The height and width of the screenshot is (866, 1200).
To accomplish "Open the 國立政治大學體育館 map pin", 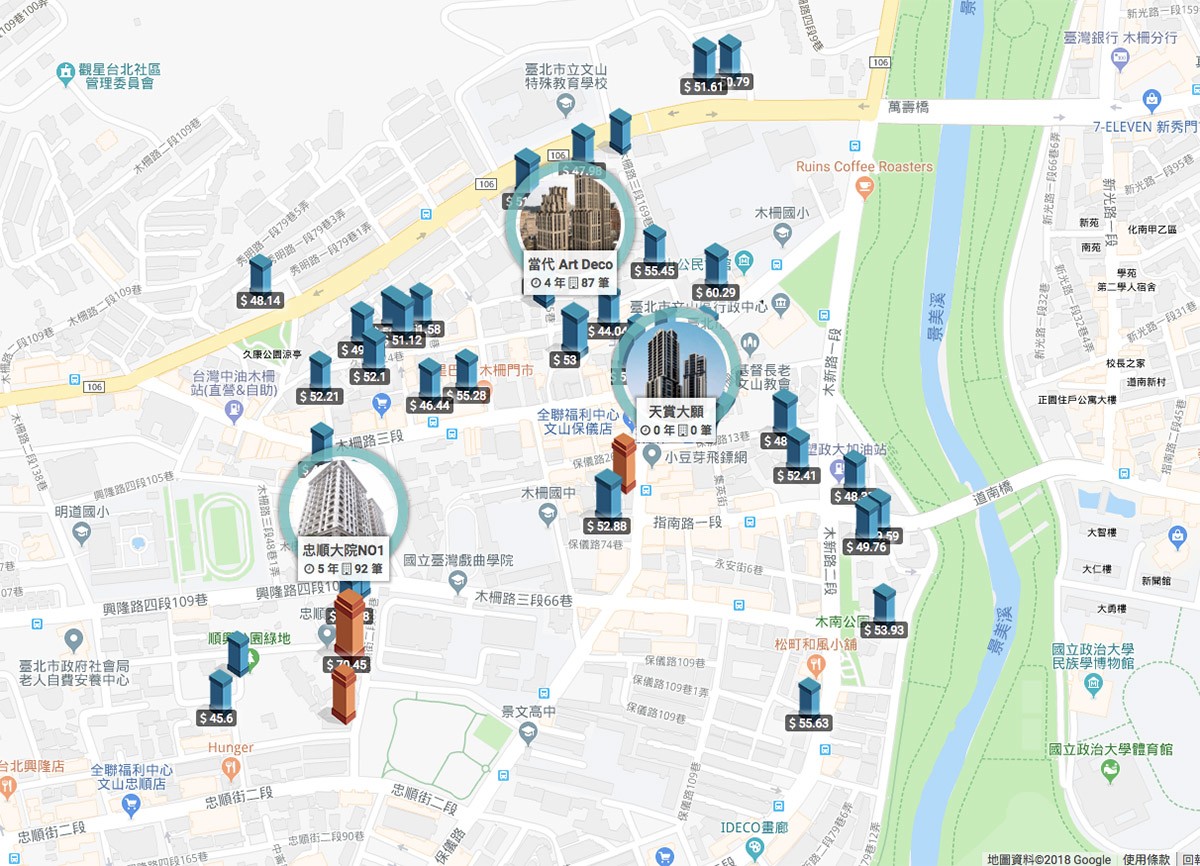I will click(x=1109, y=771).
